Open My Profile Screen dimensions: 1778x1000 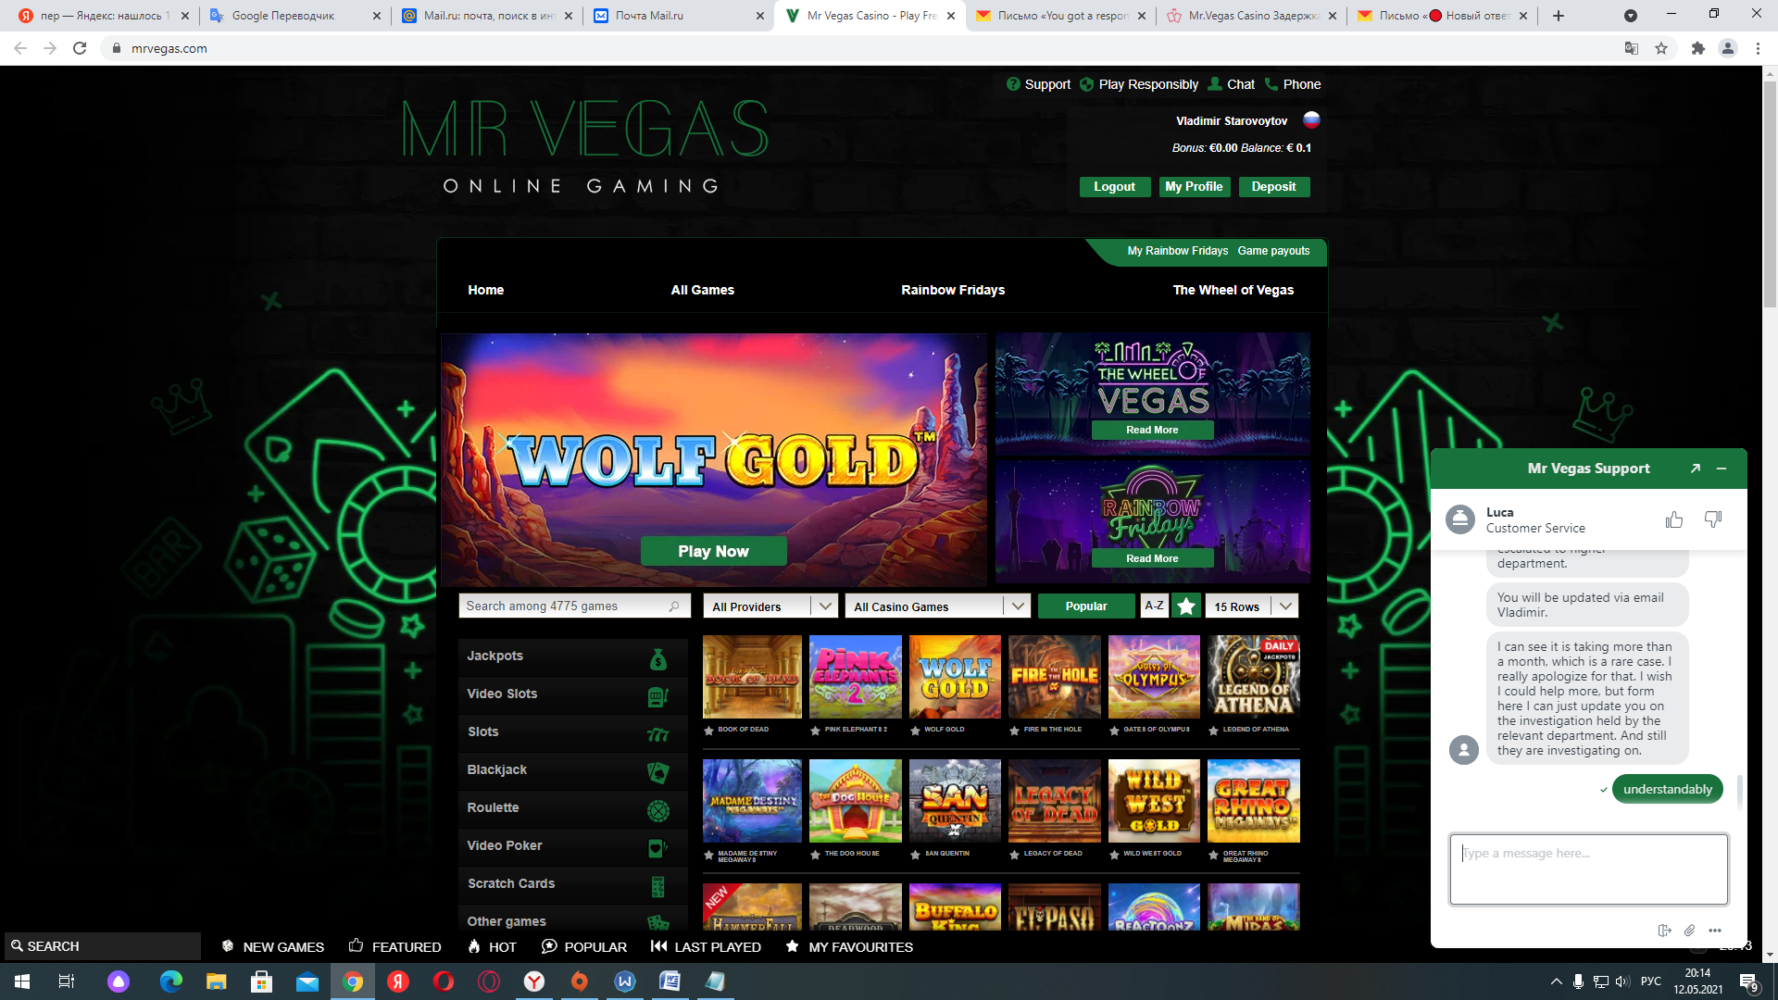pyautogui.click(x=1194, y=187)
